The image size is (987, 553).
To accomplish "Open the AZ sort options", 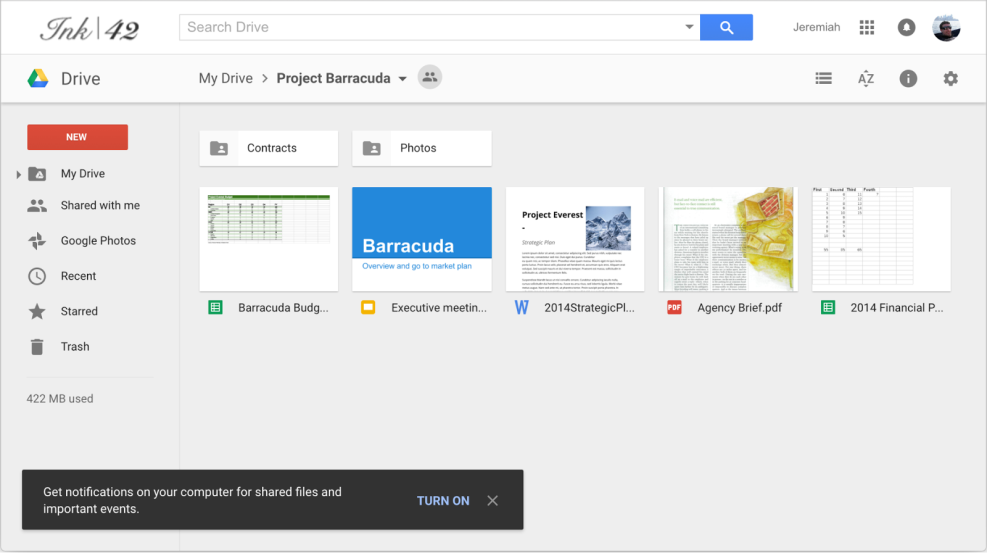I will coord(866,78).
